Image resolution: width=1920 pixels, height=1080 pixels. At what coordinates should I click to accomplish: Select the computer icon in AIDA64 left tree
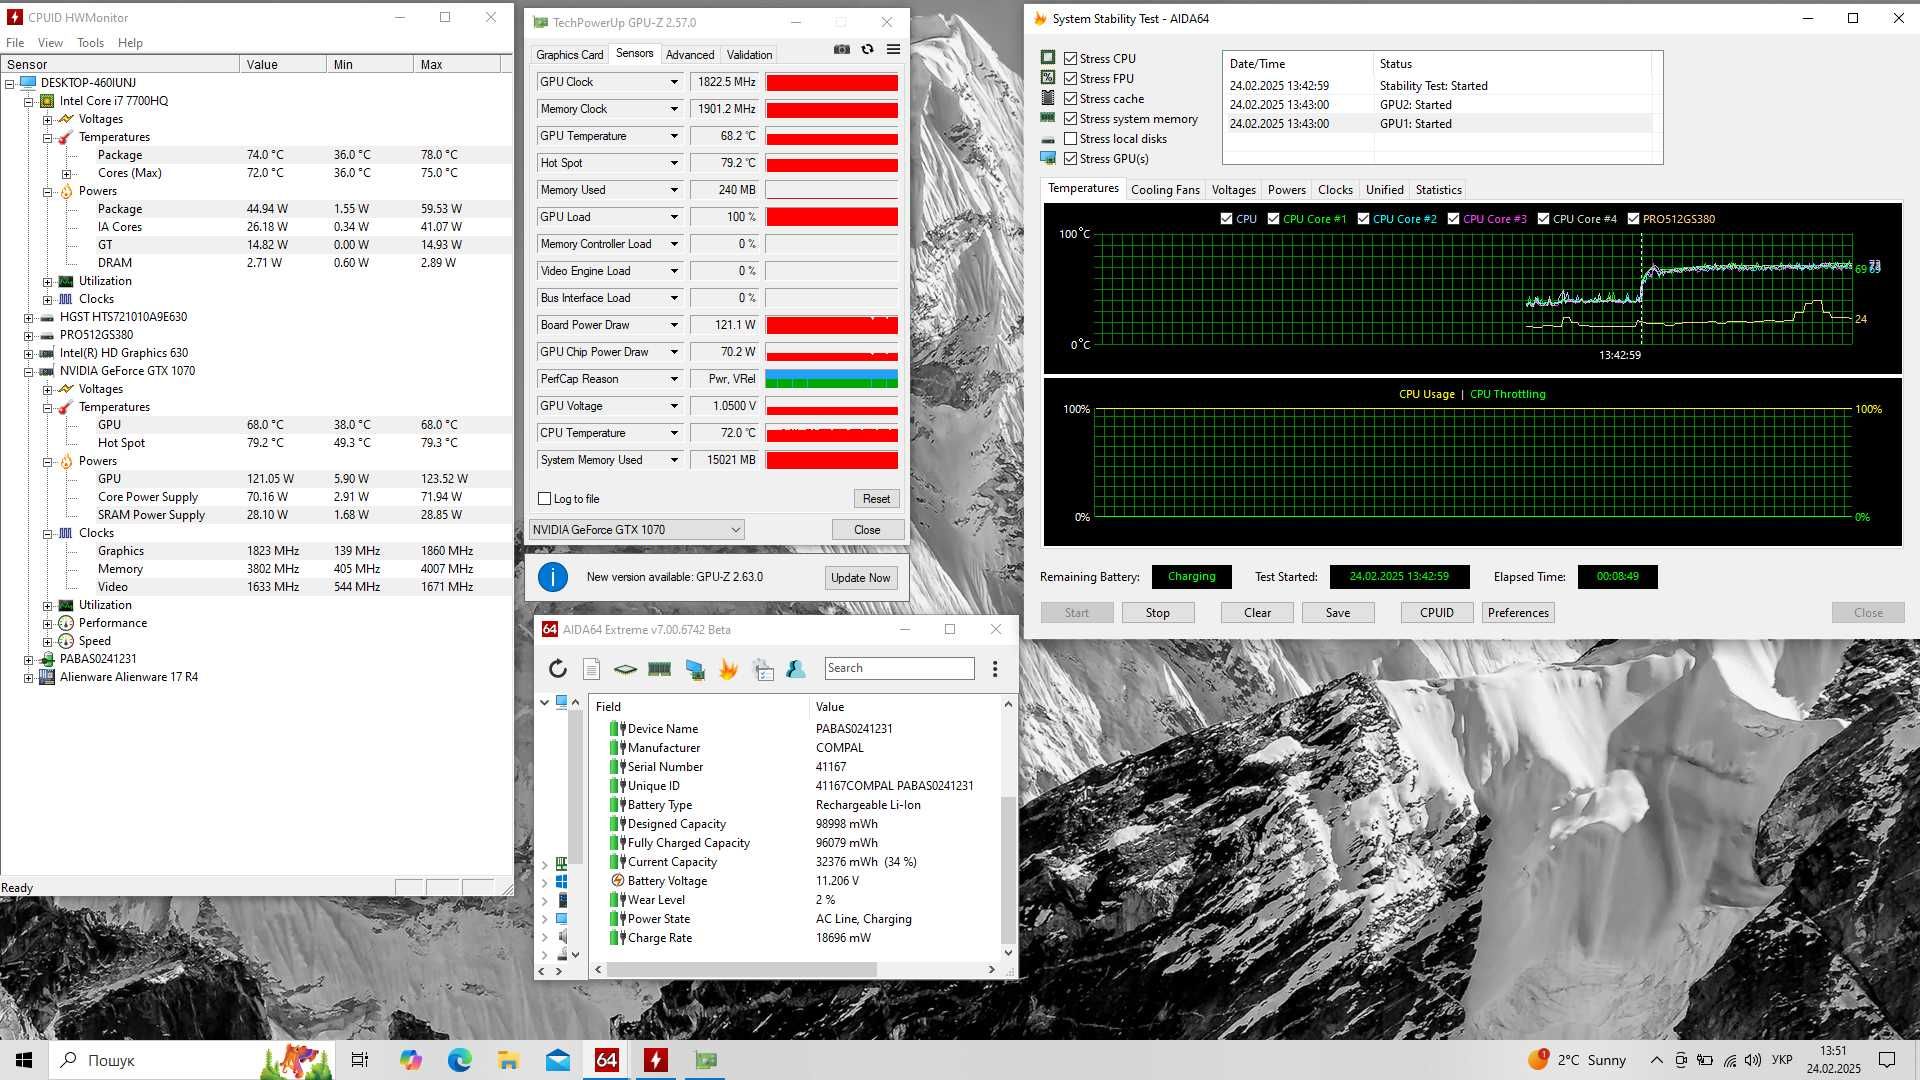[561, 702]
